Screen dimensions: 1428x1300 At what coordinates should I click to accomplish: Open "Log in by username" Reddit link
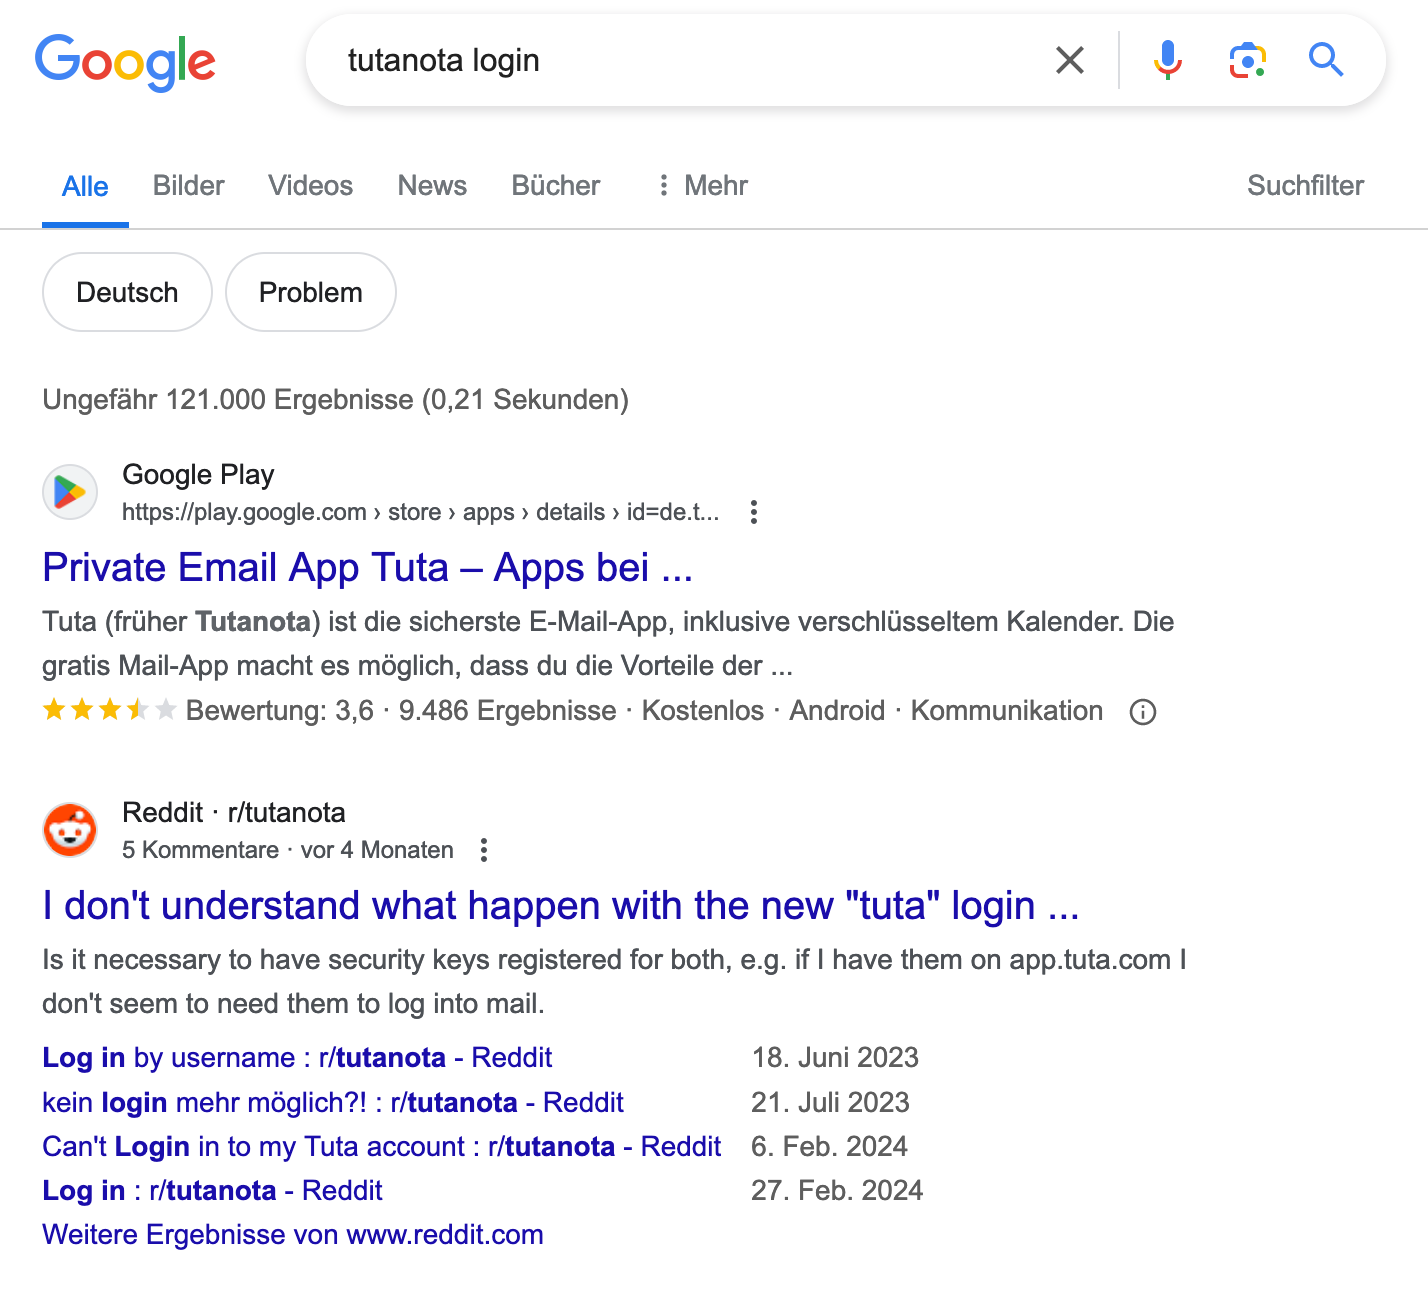tap(297, 1058)
